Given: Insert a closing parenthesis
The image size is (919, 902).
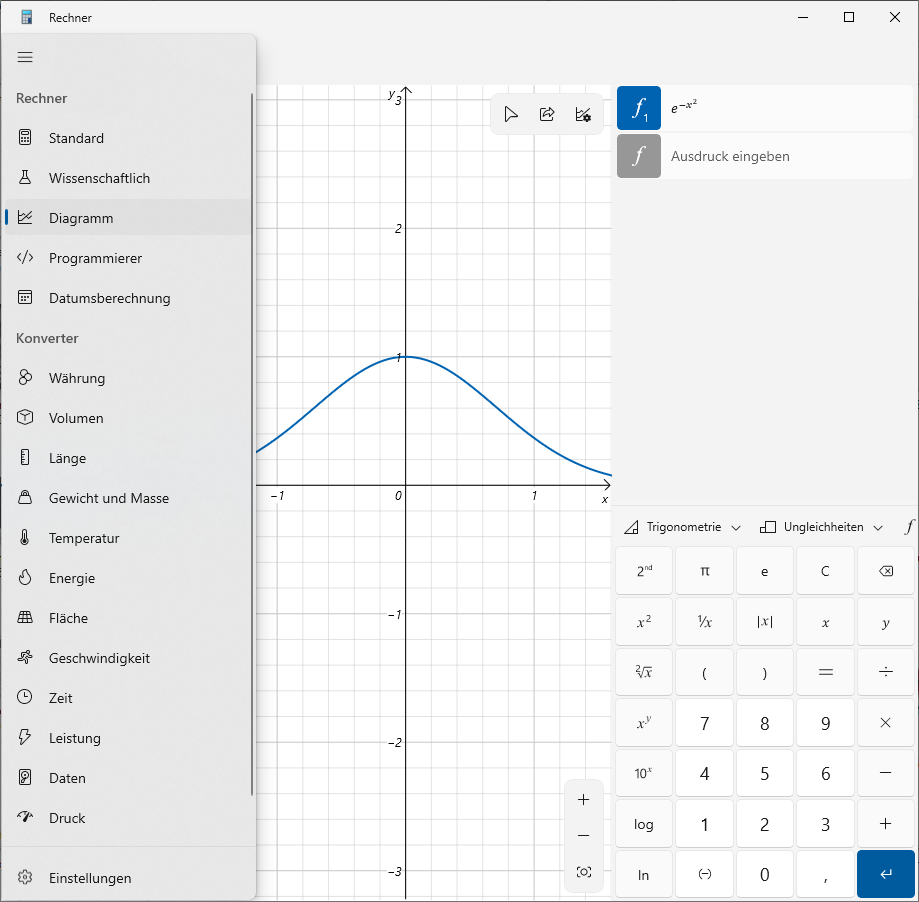Looking at the screenshot, I should (x=765, y=672).
